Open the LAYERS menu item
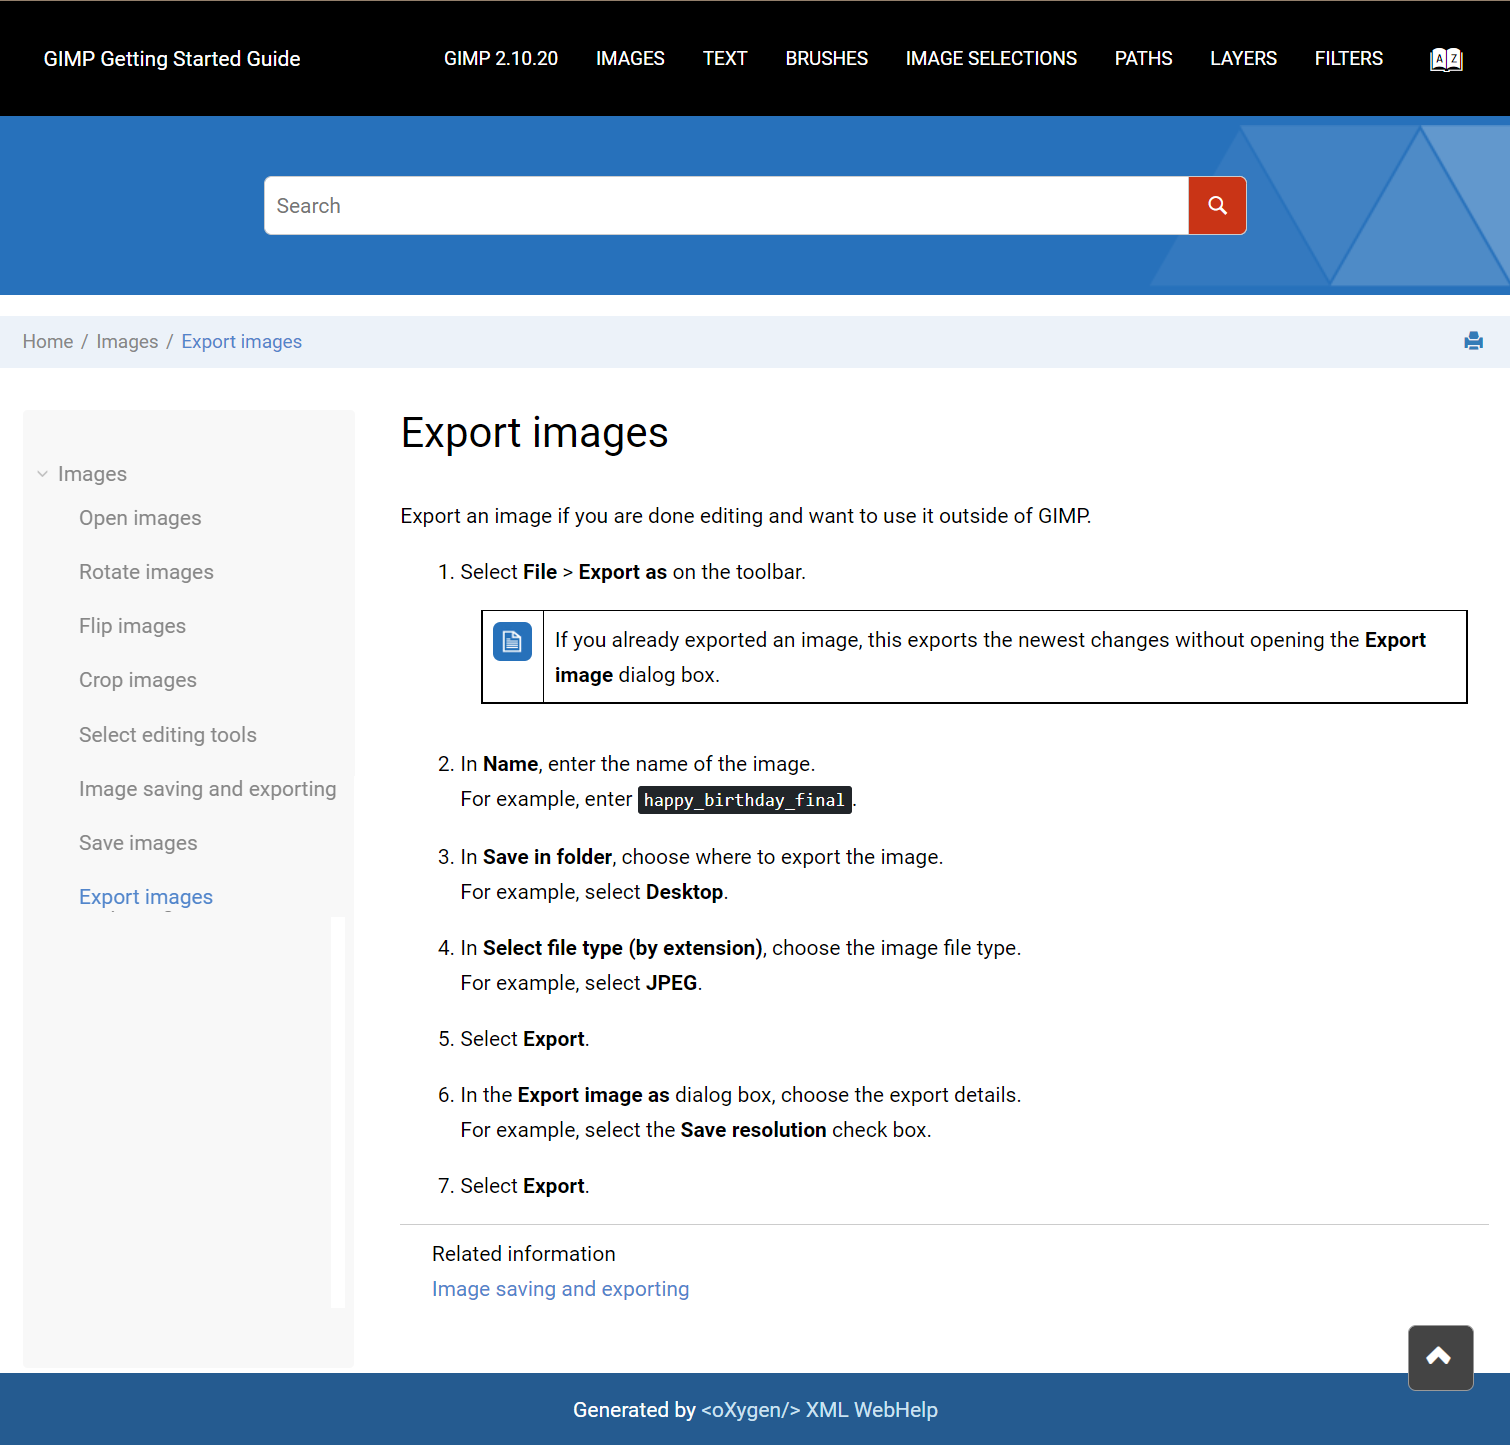 pyautogui.click(x=1243, y=59)
